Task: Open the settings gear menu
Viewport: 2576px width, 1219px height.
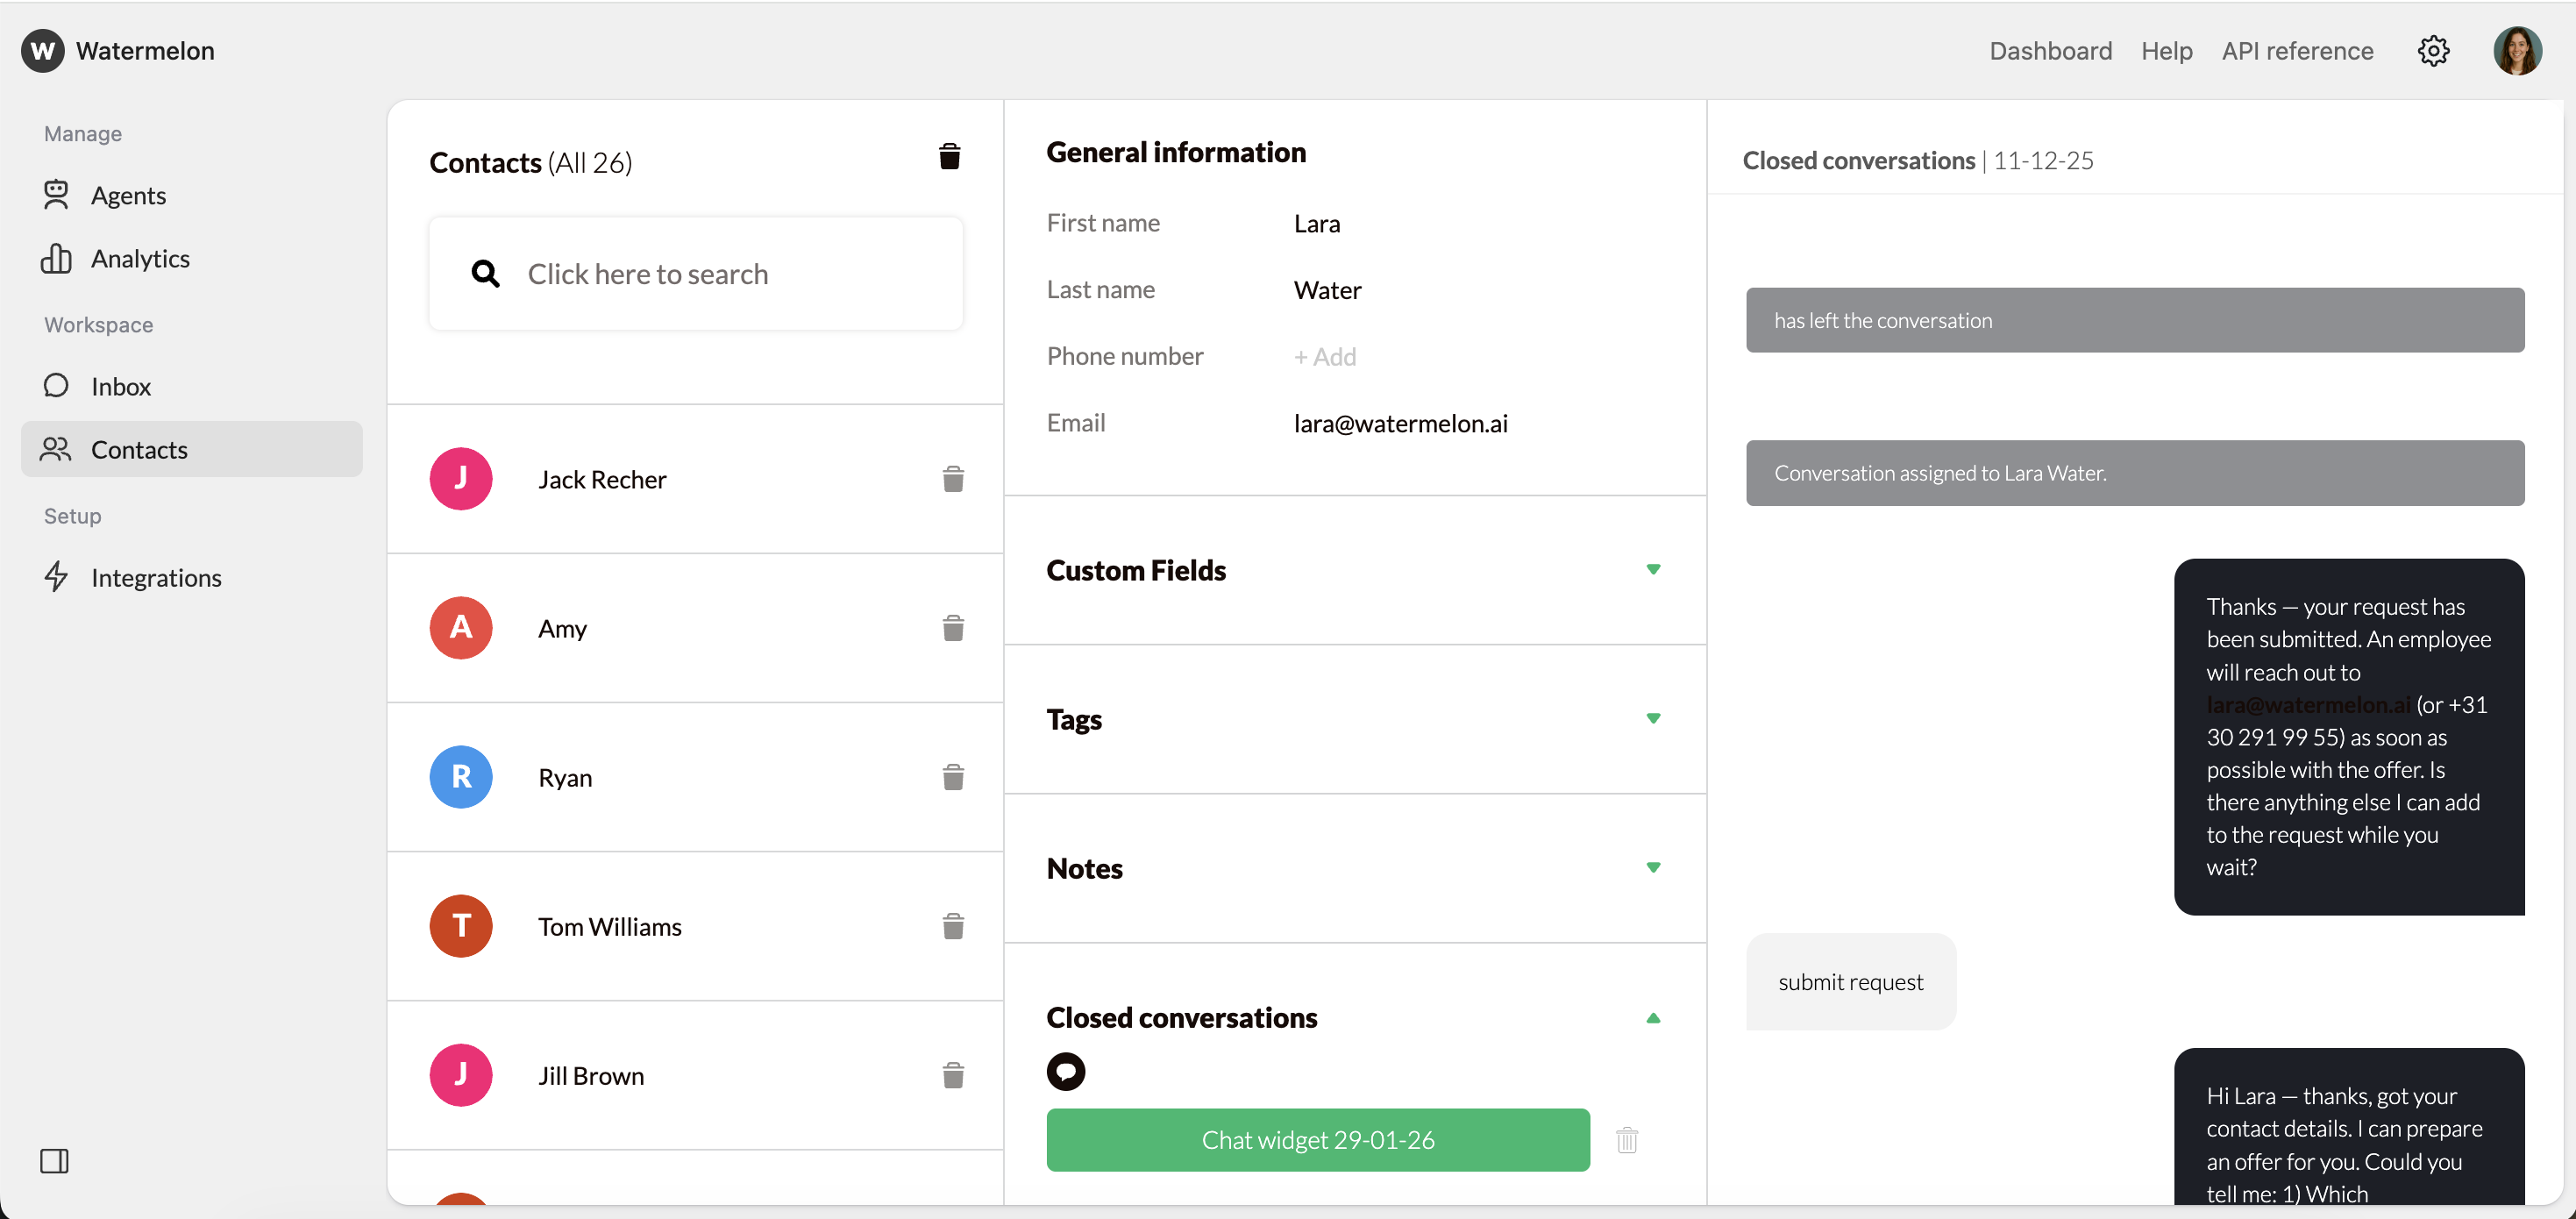Action: 2433,50
